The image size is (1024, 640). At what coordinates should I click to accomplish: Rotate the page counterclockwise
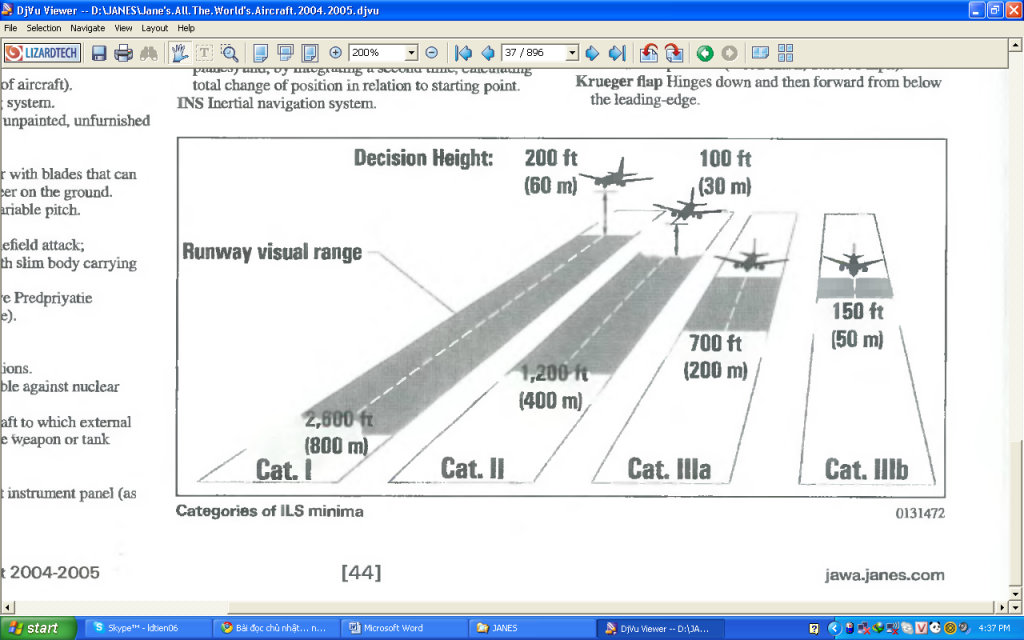point(649,53)
